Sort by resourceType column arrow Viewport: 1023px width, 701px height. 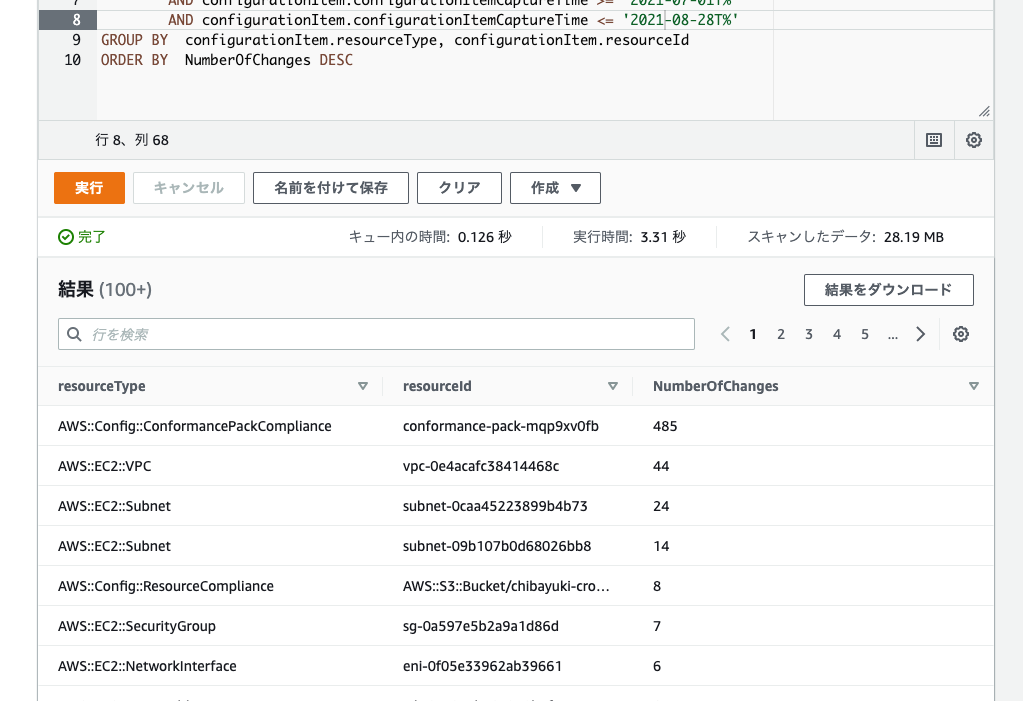[363, 386]
